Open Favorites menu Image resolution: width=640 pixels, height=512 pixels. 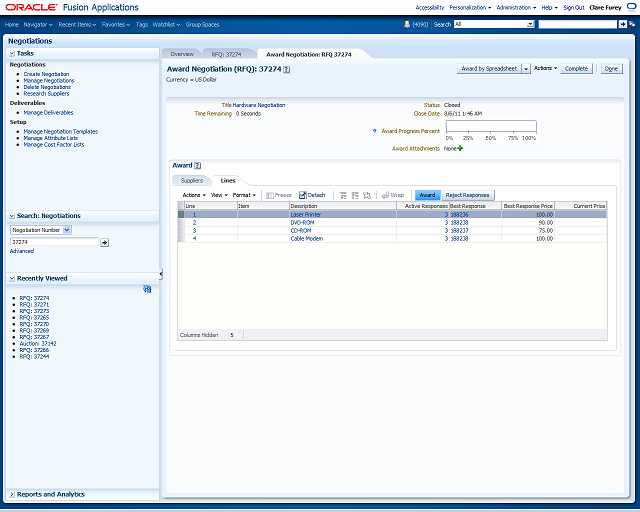(116, 24)
